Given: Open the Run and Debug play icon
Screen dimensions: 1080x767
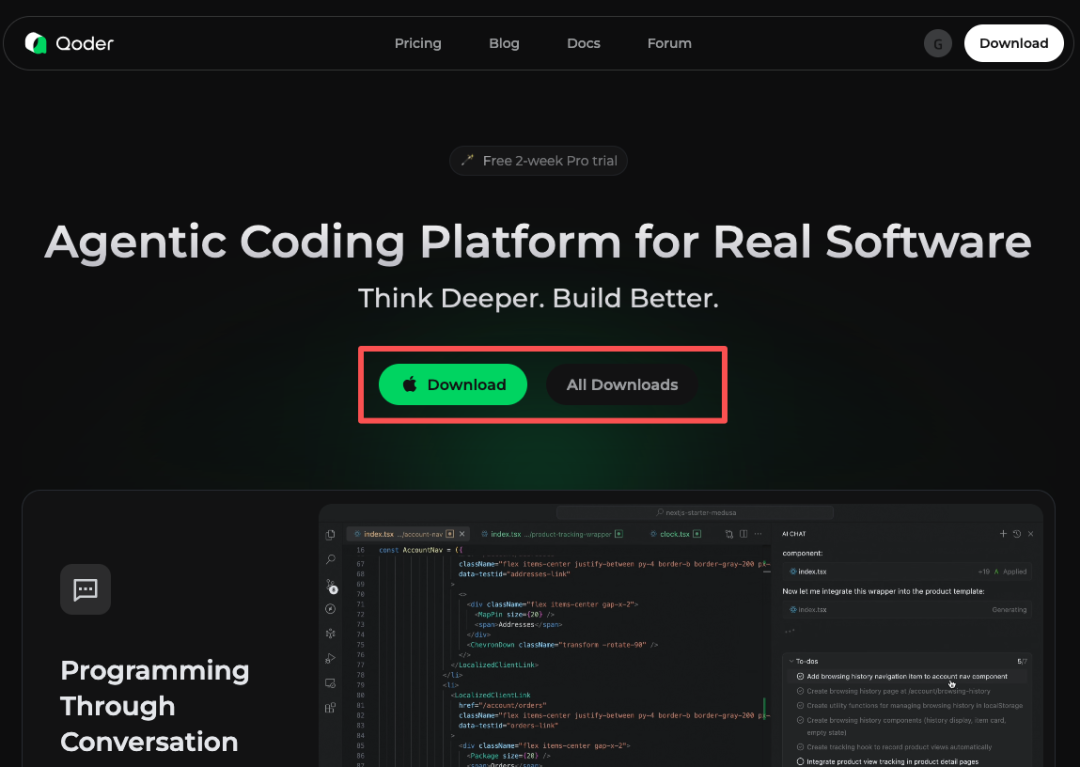Looking at the screenshot, I should 331,658.
